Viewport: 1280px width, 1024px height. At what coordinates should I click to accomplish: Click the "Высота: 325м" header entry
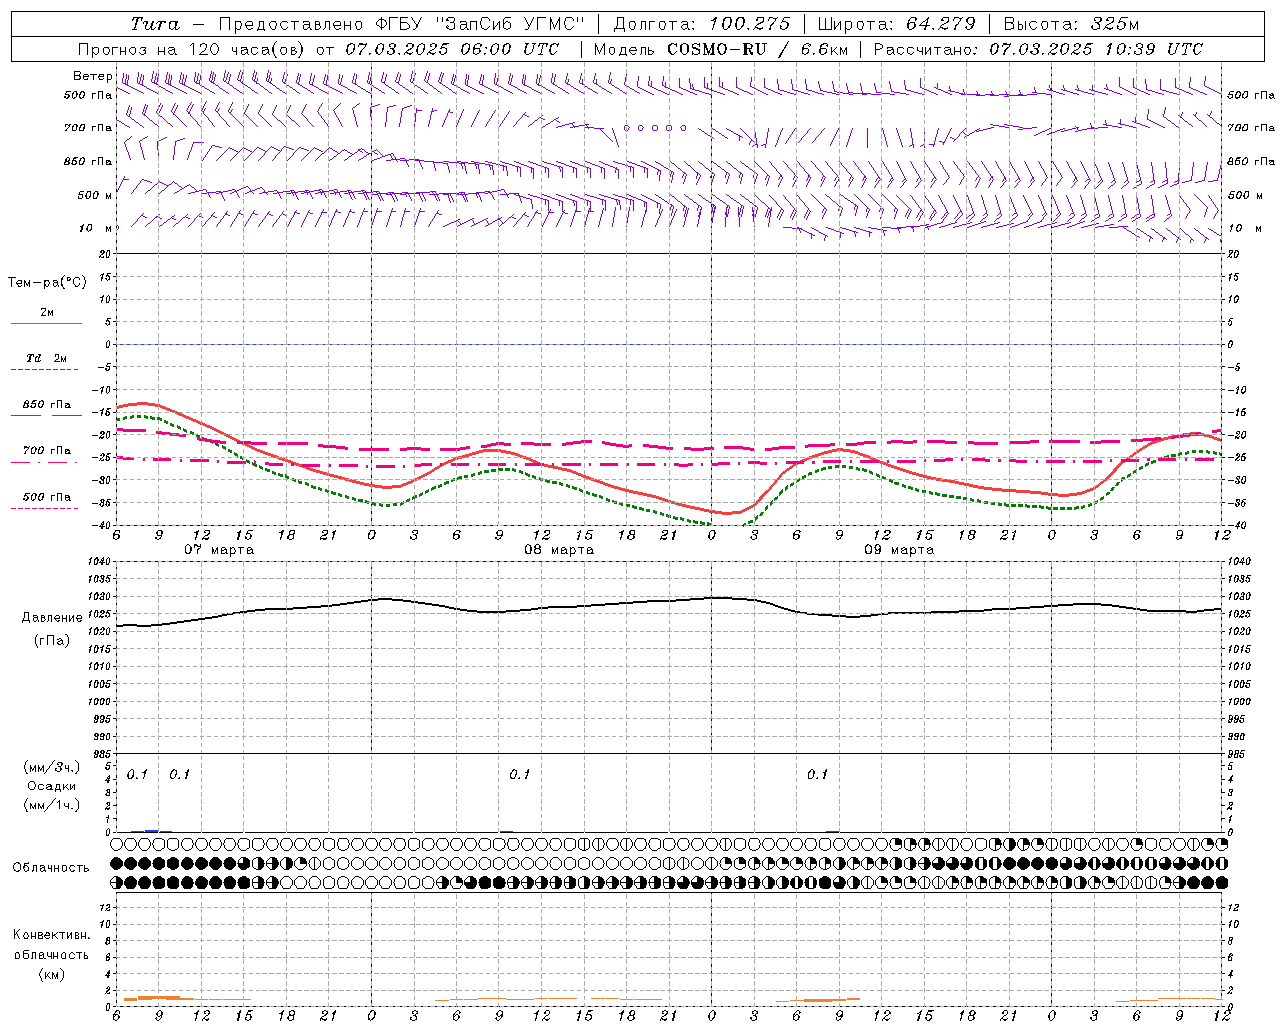(x=1071, y=24)
